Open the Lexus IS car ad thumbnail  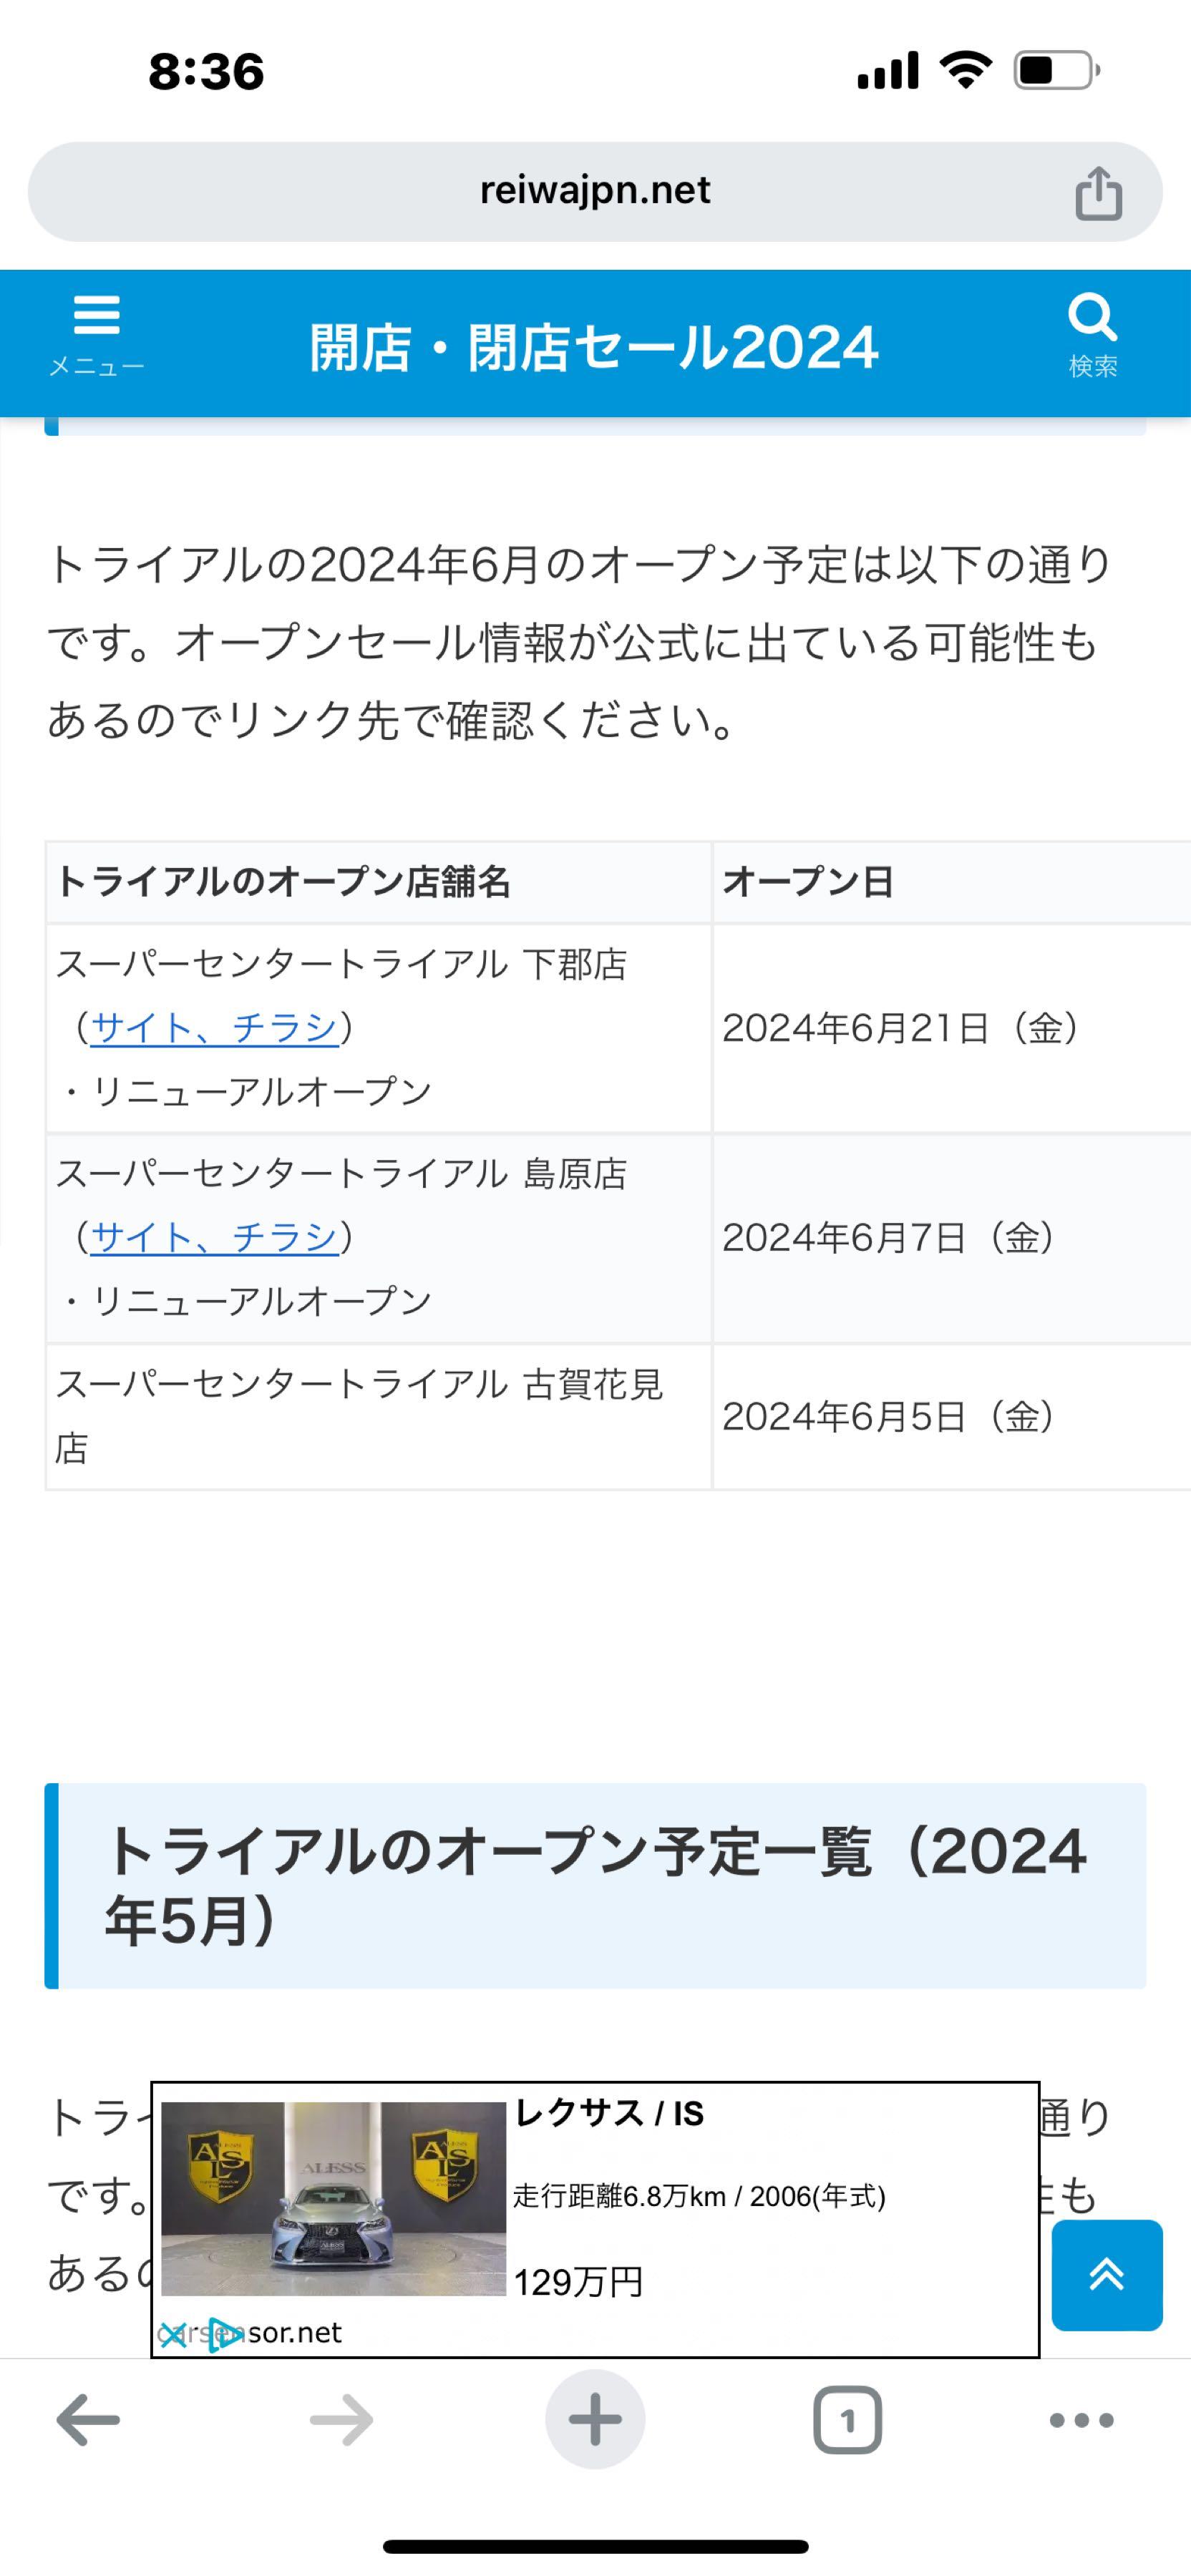[334, 2199]
